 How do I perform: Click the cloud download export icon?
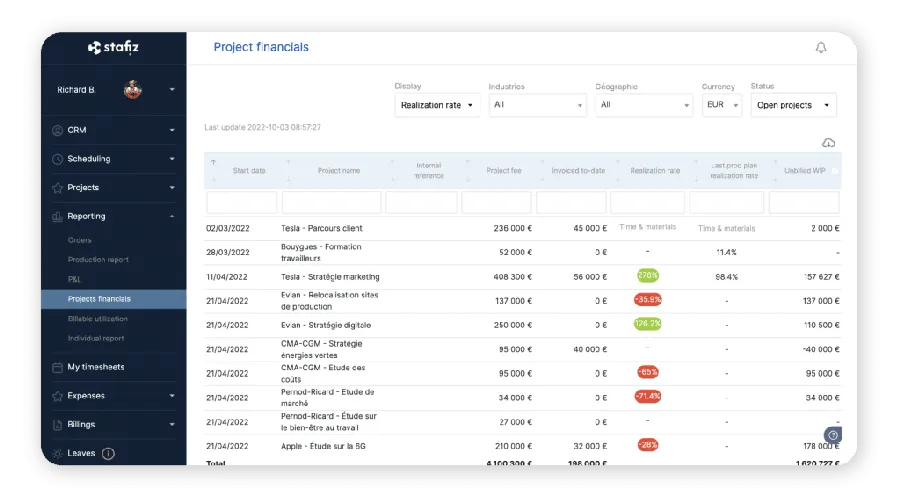point(827,143)
